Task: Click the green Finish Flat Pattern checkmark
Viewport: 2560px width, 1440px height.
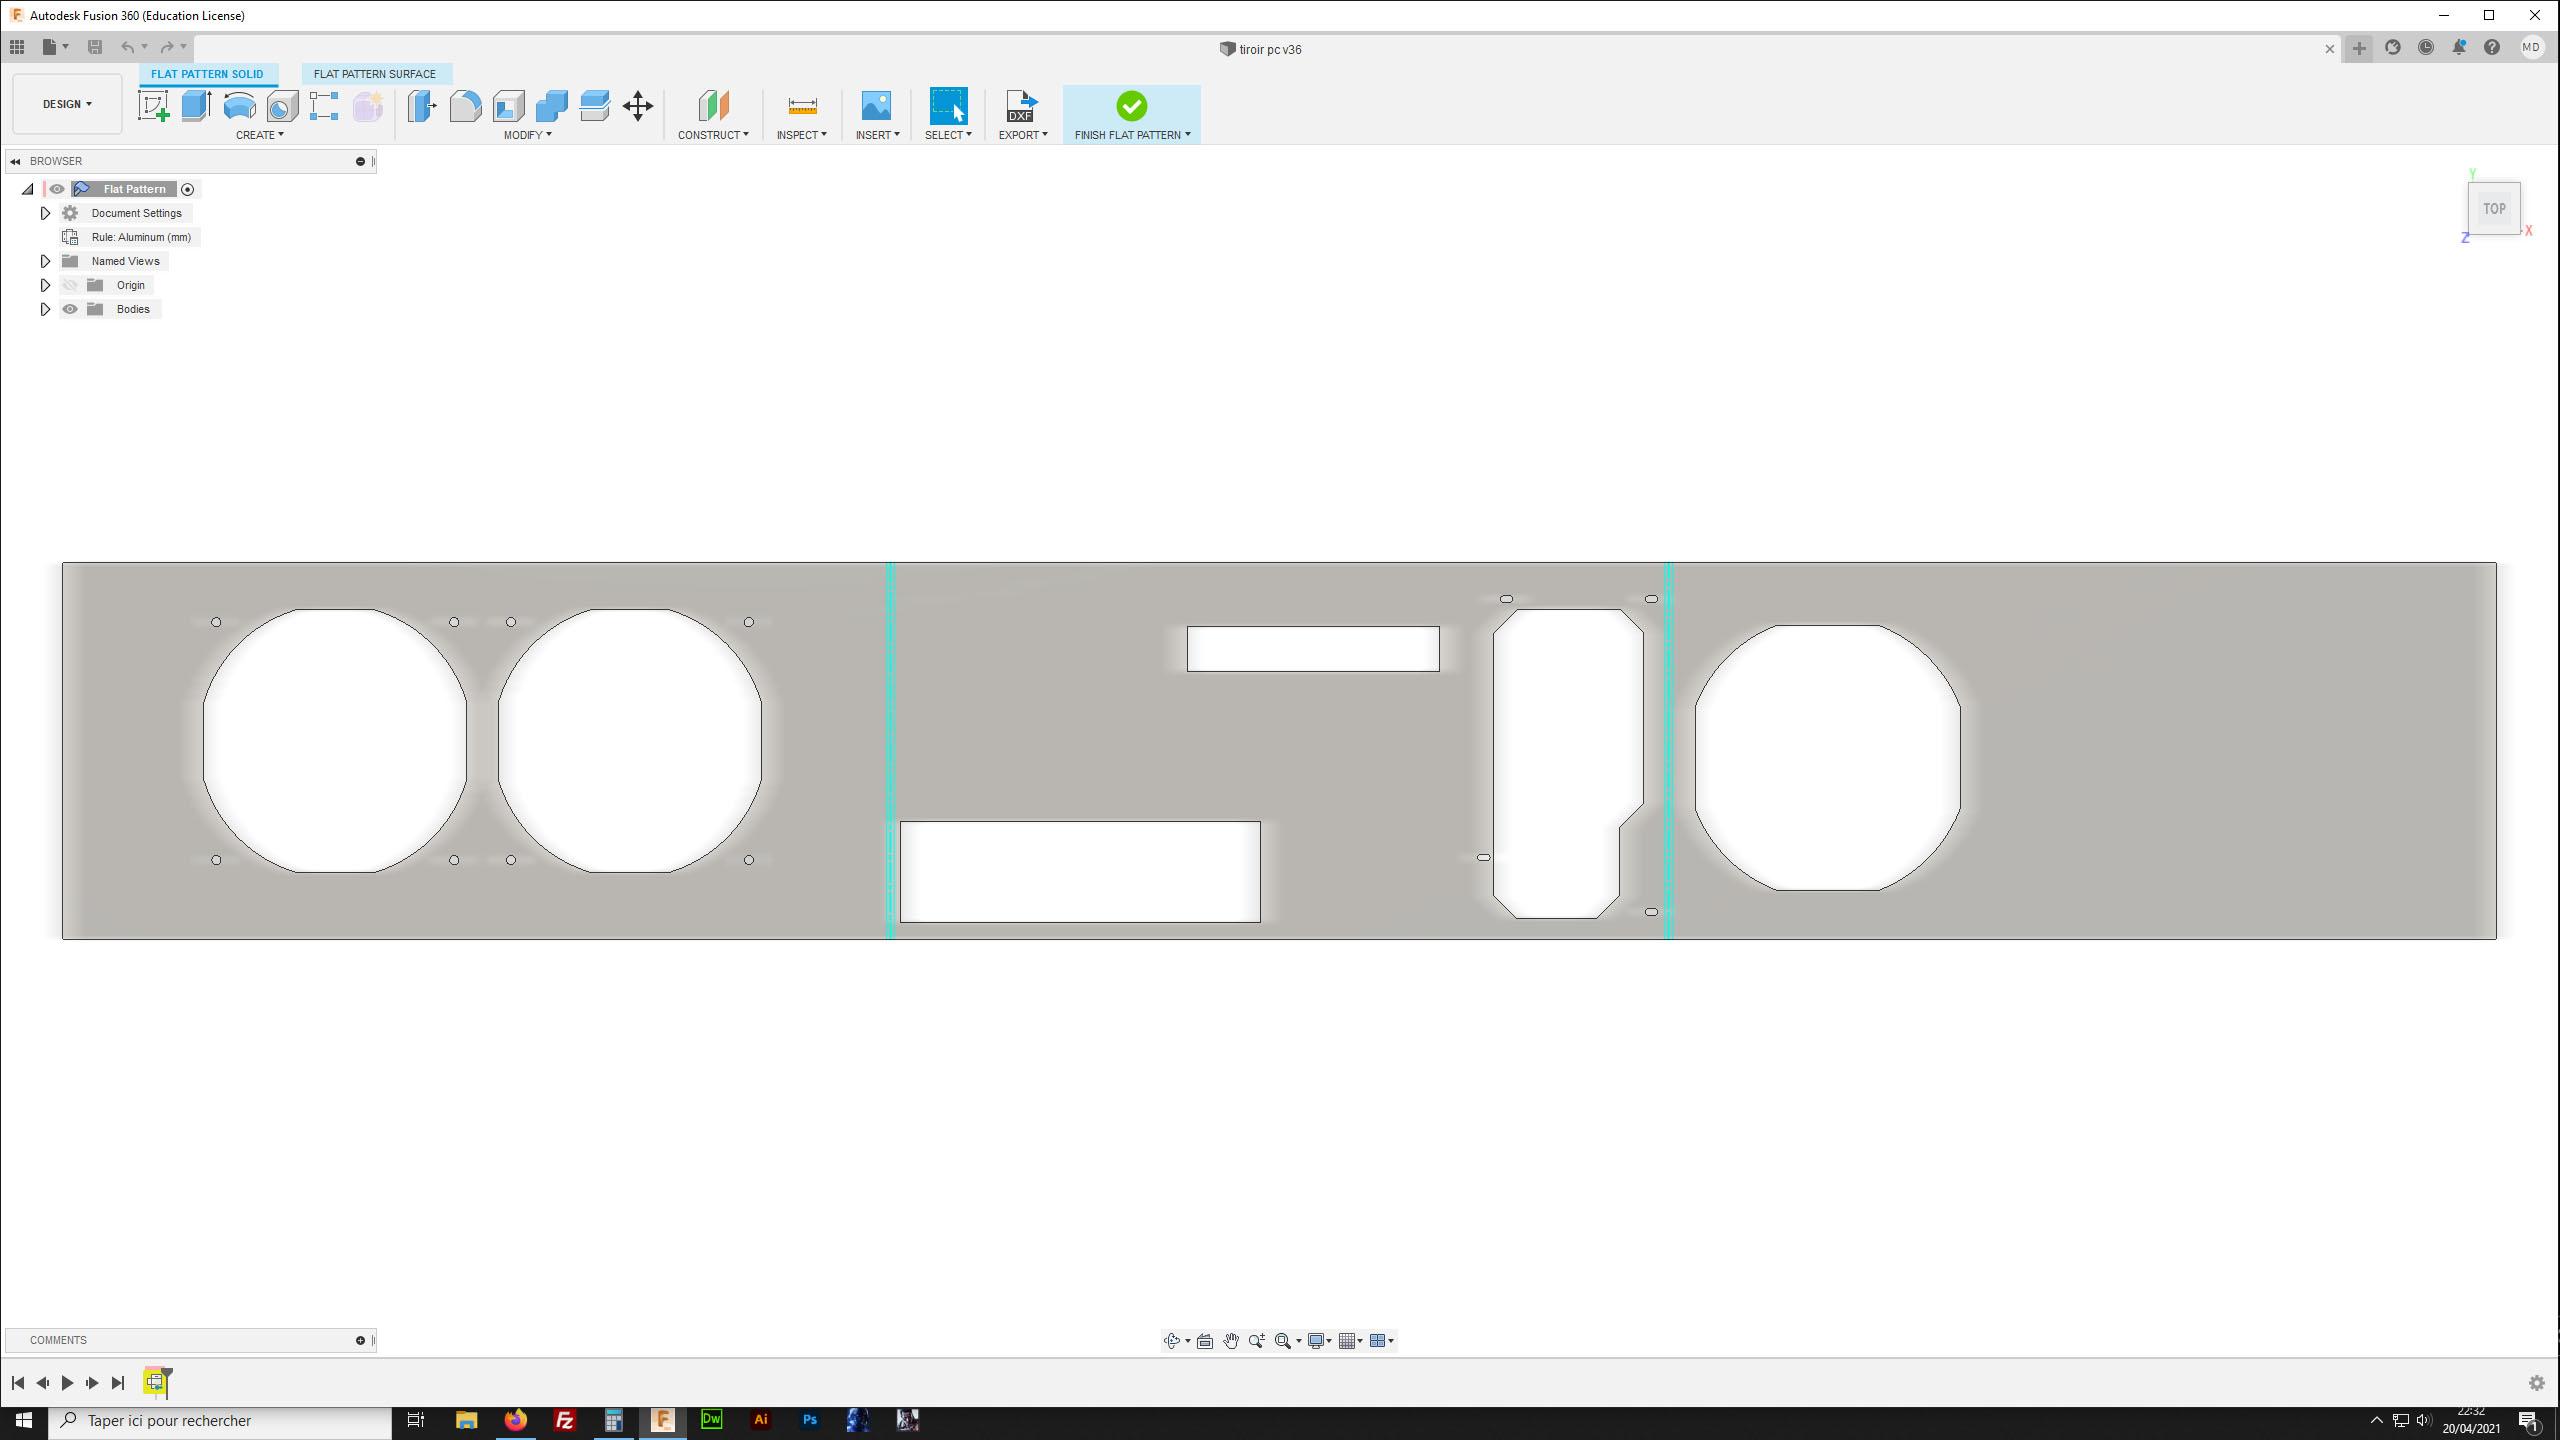Action: [x=1131, y=106]
